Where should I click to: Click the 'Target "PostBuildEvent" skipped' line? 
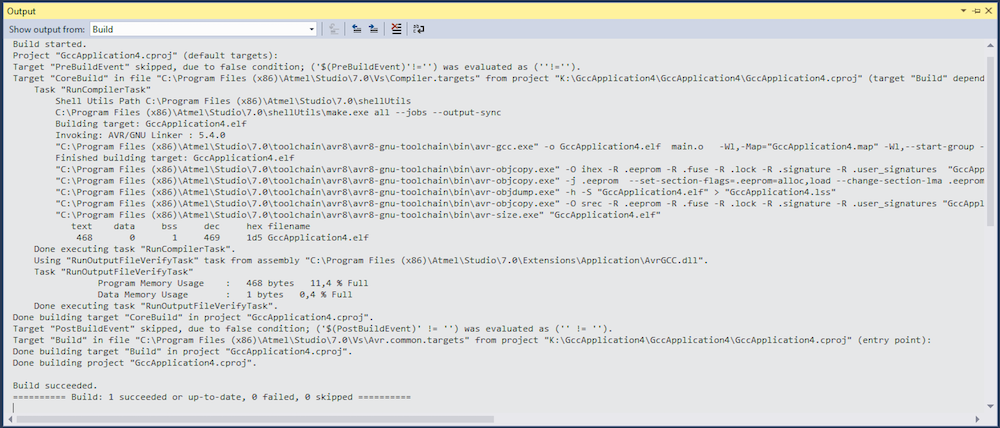click(x=312, y=328)
